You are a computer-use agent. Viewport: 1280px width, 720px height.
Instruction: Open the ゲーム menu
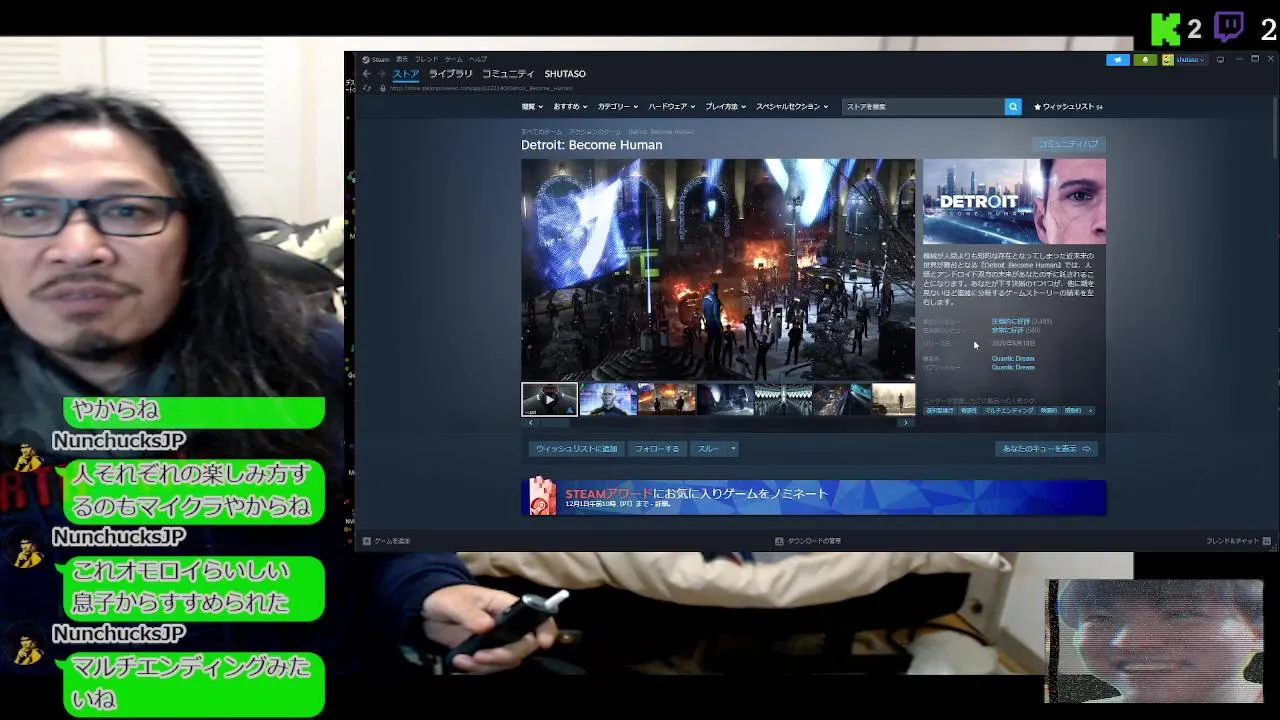tap(454, 59)
